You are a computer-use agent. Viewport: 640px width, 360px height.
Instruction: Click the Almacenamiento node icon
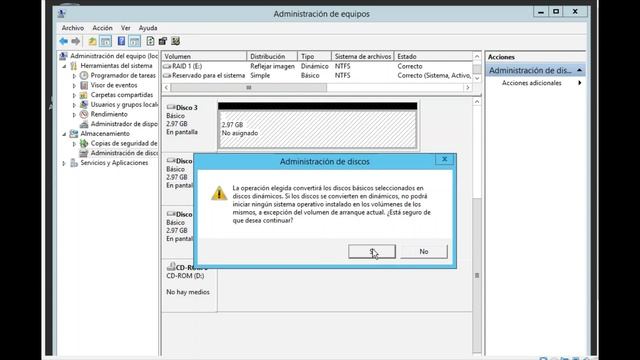[x=74, y=134]
